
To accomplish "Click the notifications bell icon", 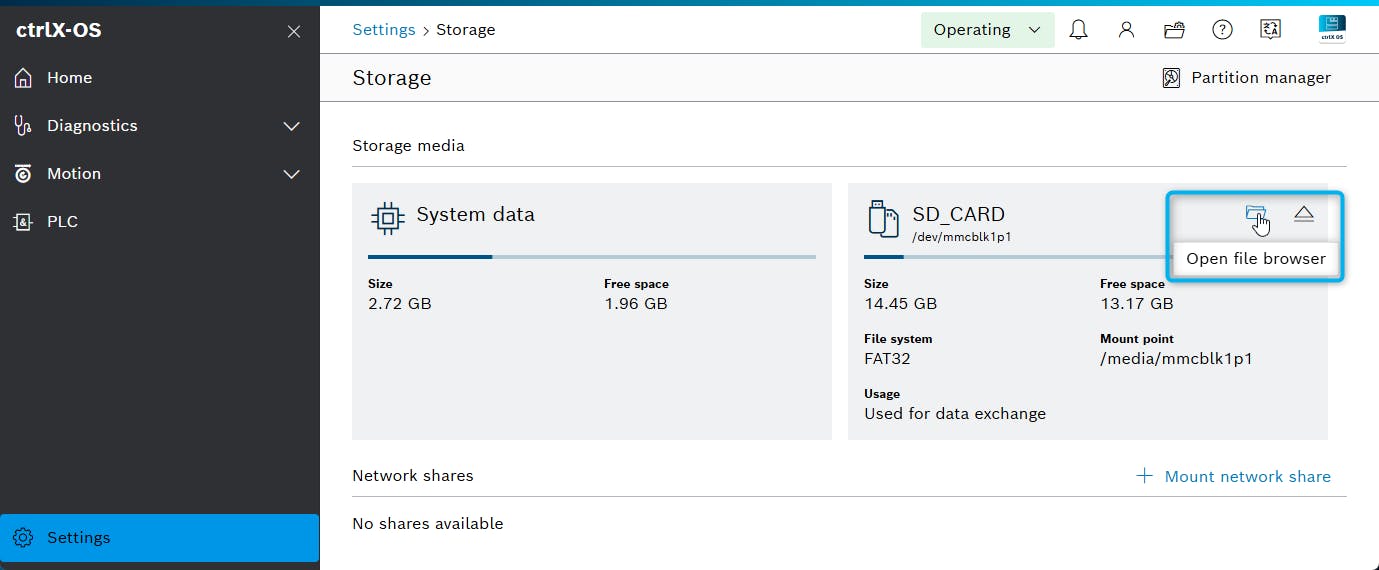I will point(1078,30).
